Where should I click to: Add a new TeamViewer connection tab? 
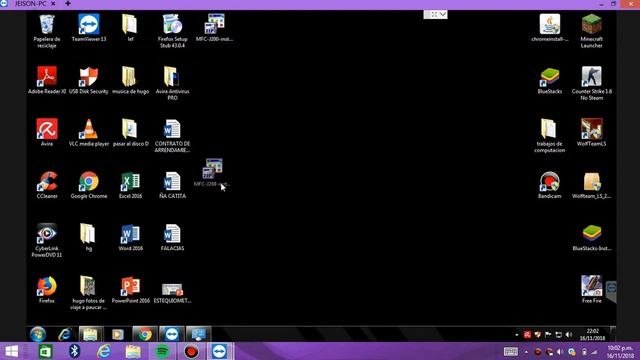point(68,4)
